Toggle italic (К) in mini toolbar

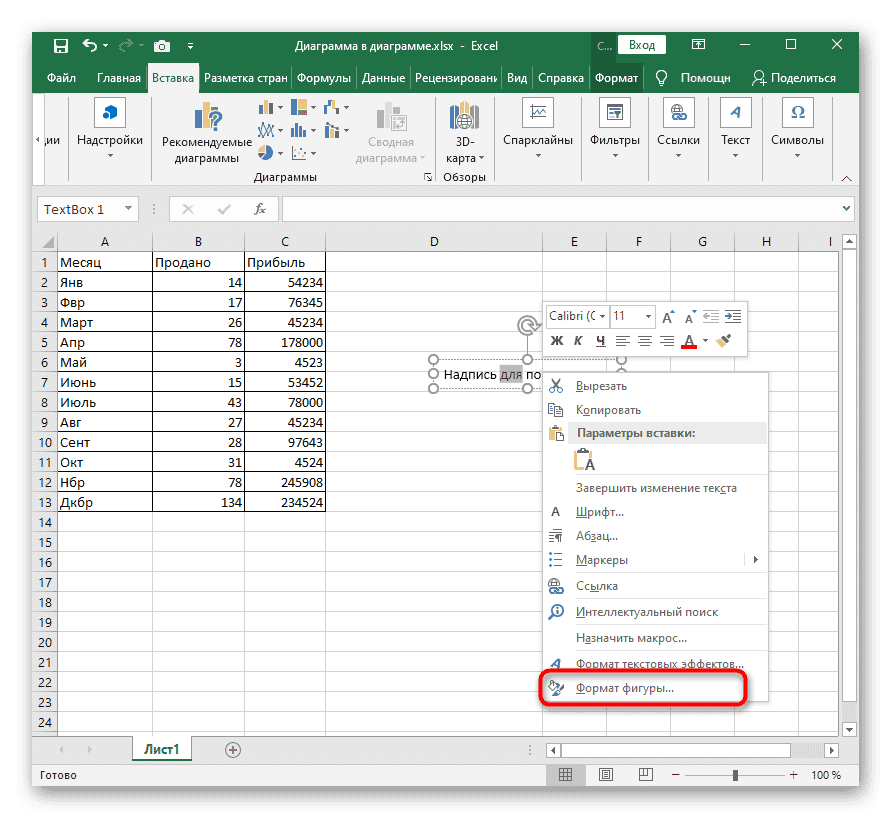point(579,341)
